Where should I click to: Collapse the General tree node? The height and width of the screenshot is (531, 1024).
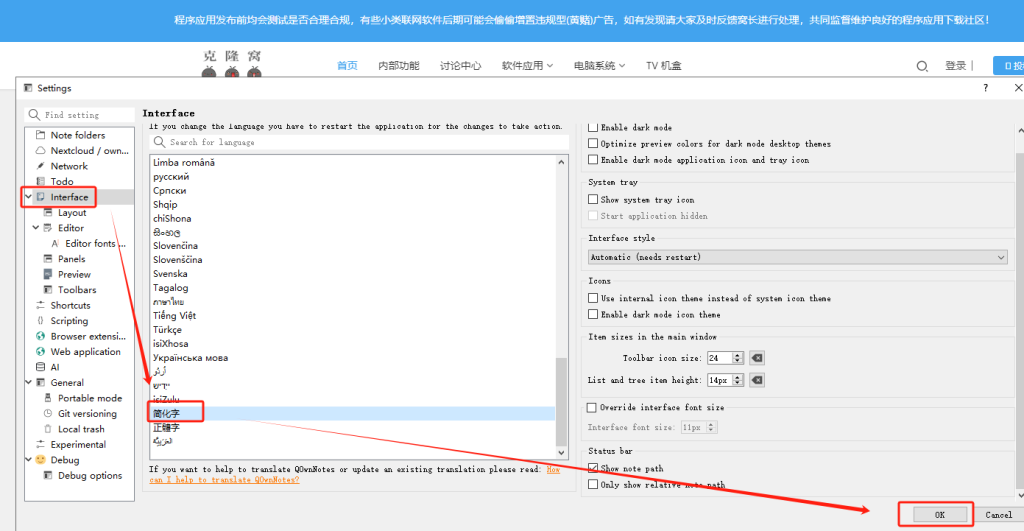pyautogui.click(x=29, y=382)
